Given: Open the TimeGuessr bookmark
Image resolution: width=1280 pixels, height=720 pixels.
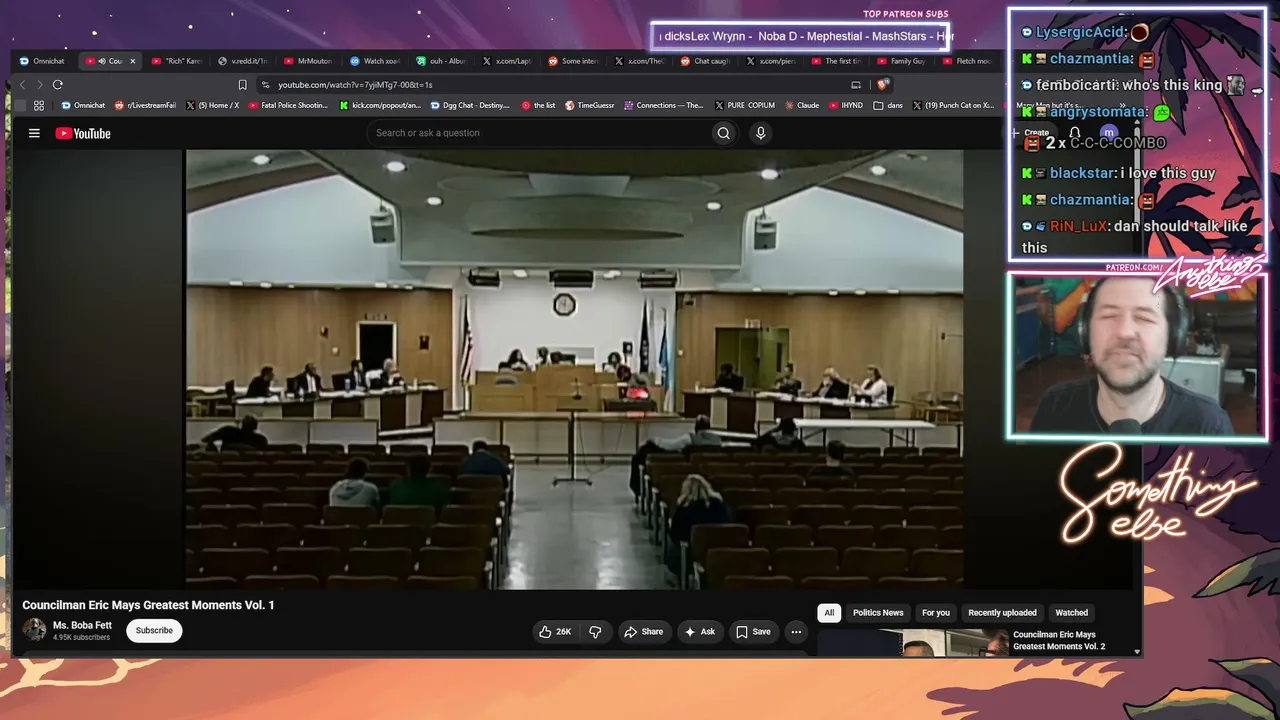Looking at the screenshot, I should [x=590, y=105].
